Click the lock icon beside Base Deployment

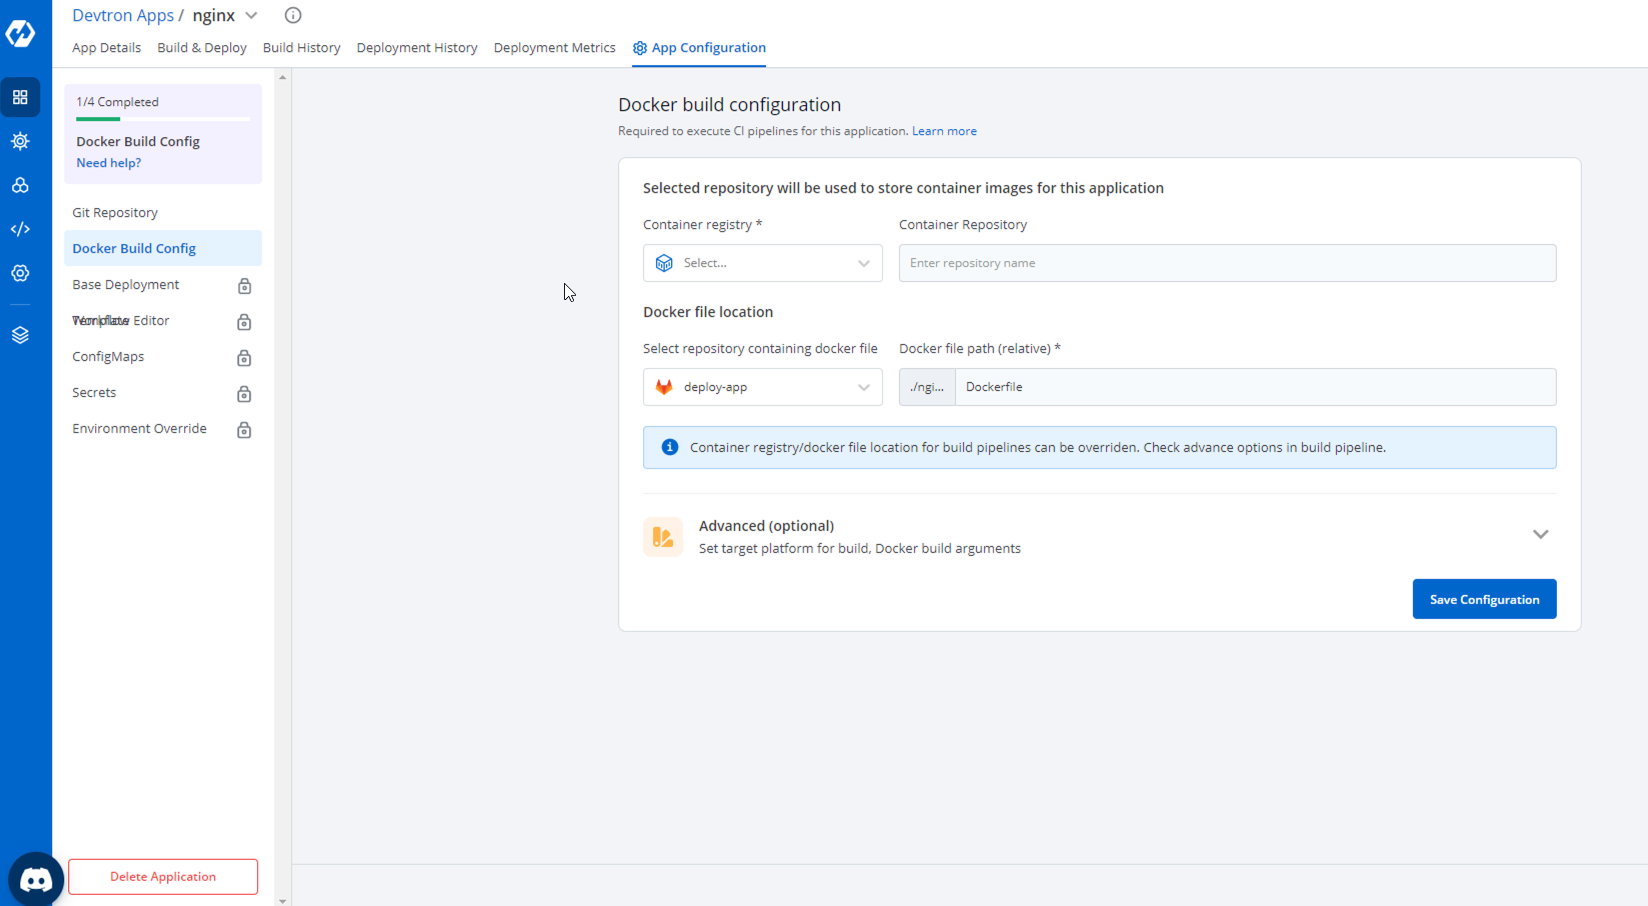(x=244, y=286)
